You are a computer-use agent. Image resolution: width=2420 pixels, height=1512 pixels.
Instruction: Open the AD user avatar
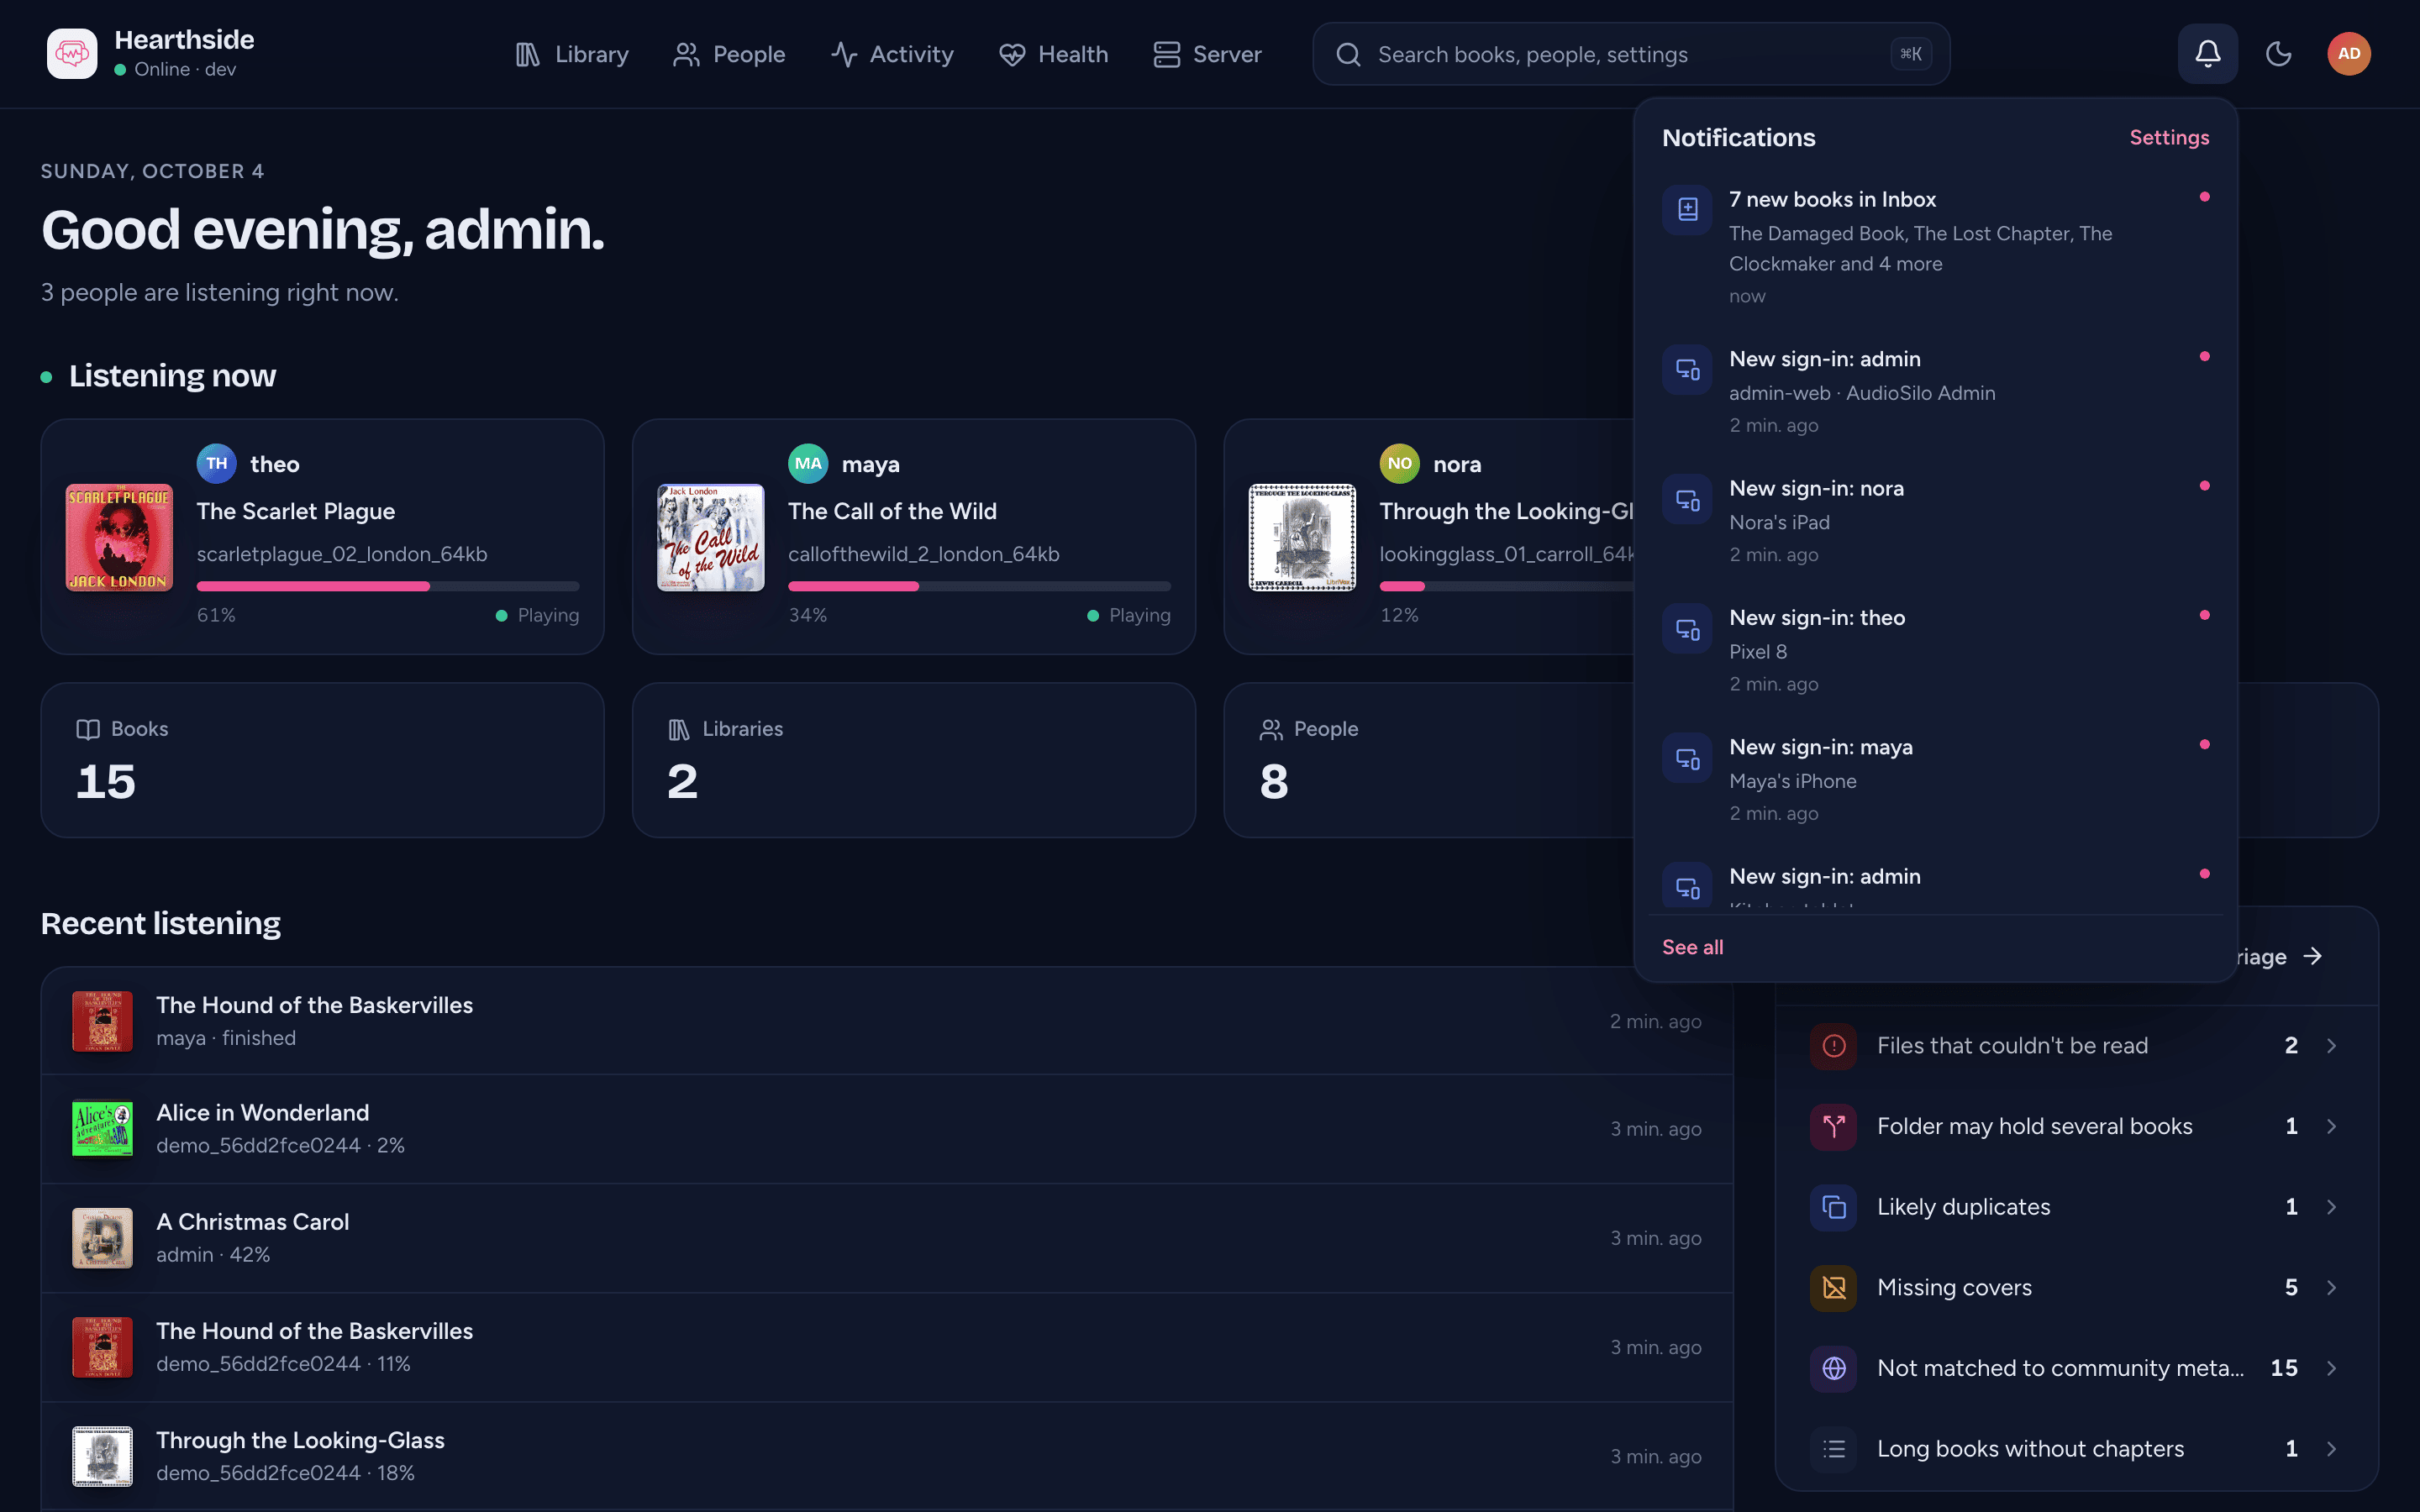pos(2348,54)
